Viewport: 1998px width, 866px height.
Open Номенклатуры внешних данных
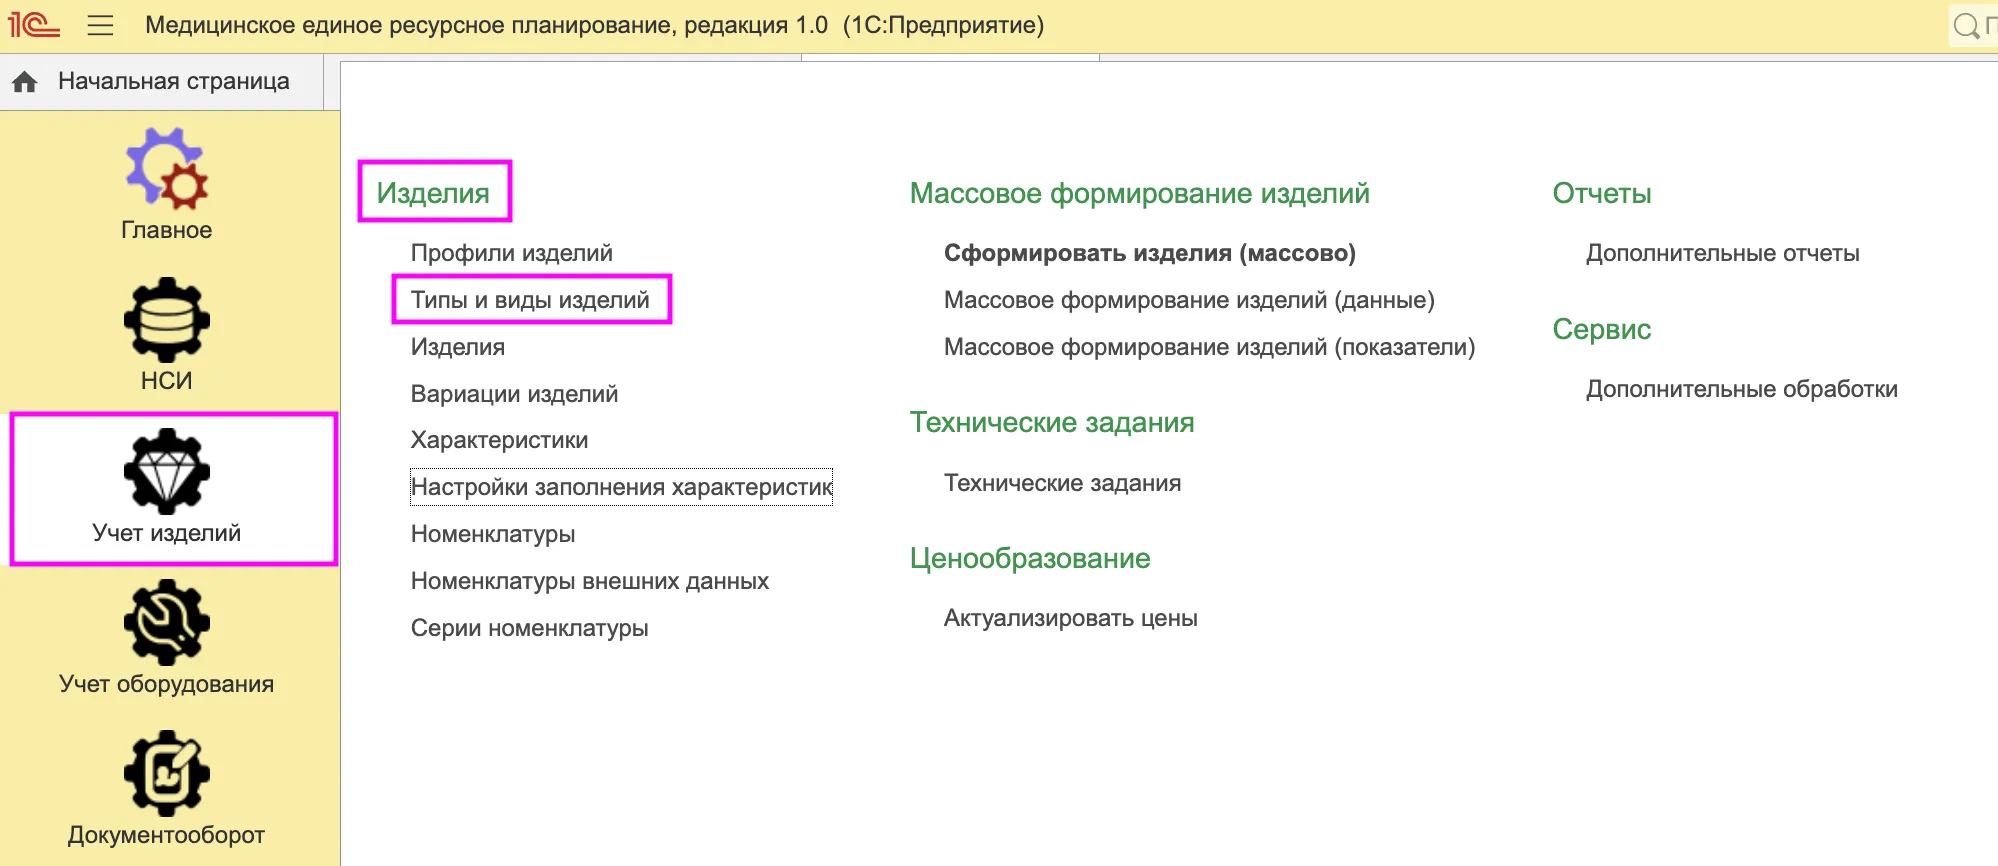tap(590, 581)
